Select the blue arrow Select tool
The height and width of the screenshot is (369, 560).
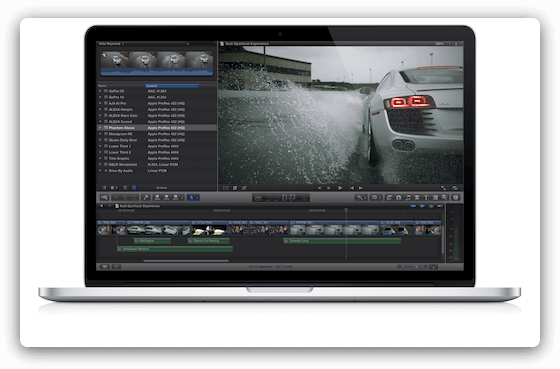[191, 198]
